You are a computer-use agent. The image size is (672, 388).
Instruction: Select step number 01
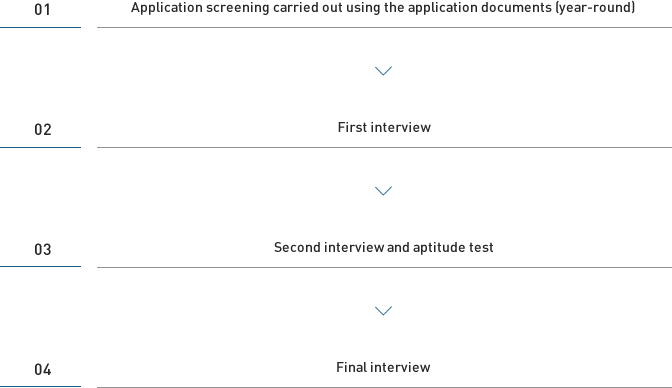[42, 9]
